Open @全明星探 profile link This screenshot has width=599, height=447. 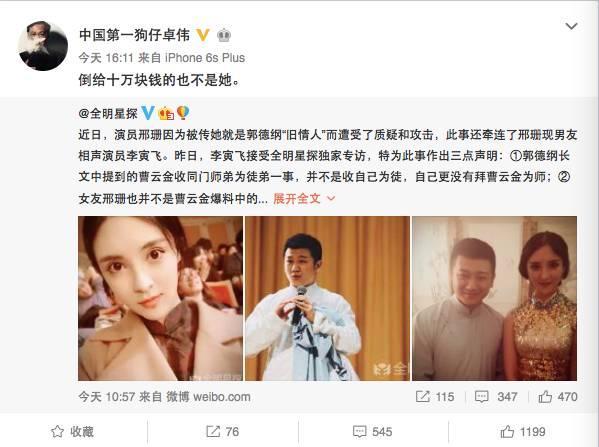click(108, 113)
